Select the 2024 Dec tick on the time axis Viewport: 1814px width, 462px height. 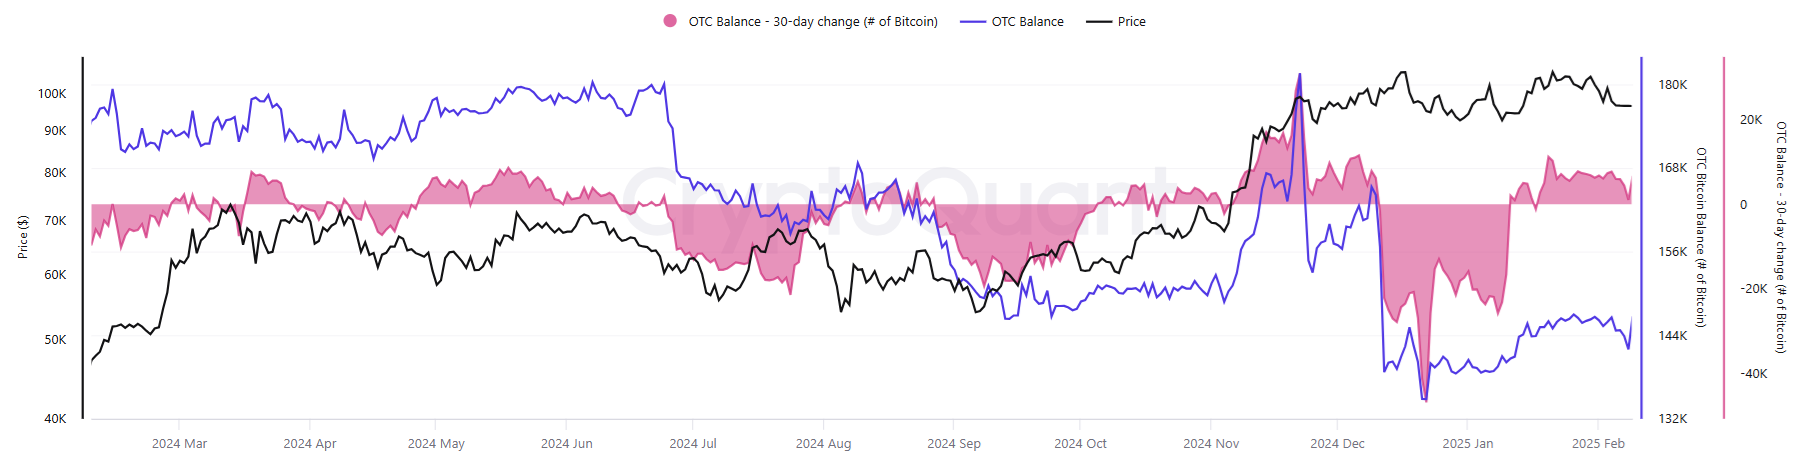pyautogui.click(x=1337, y=444)
